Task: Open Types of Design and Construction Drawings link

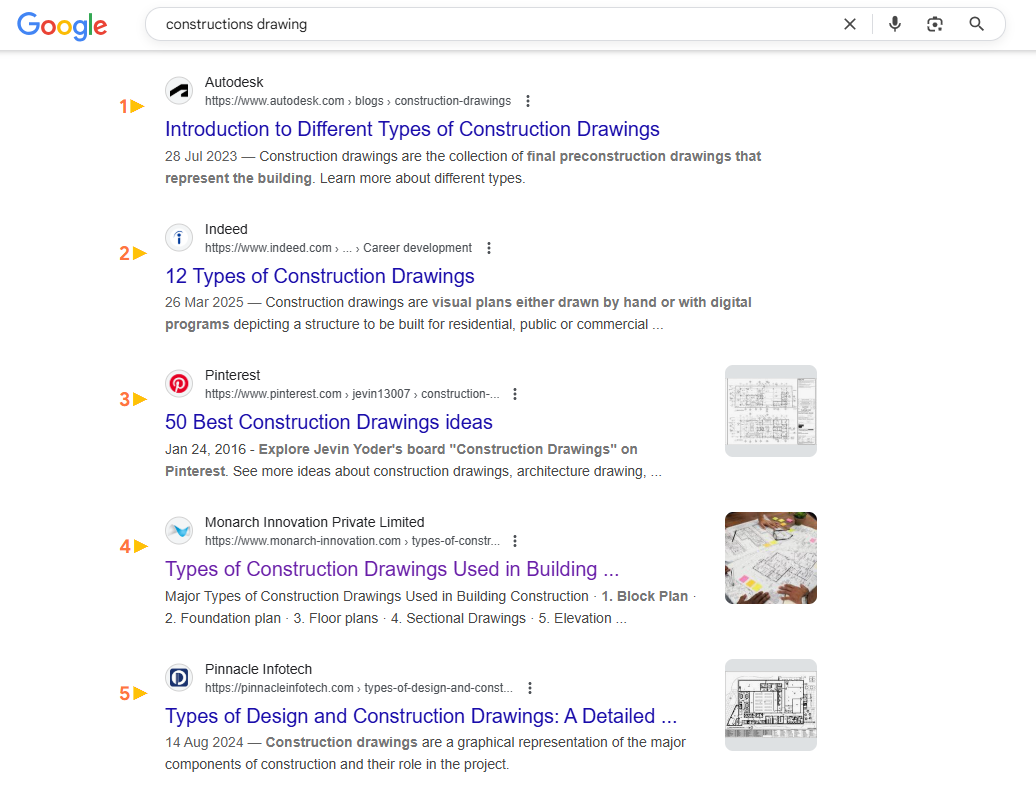Action: click(421, 716)
